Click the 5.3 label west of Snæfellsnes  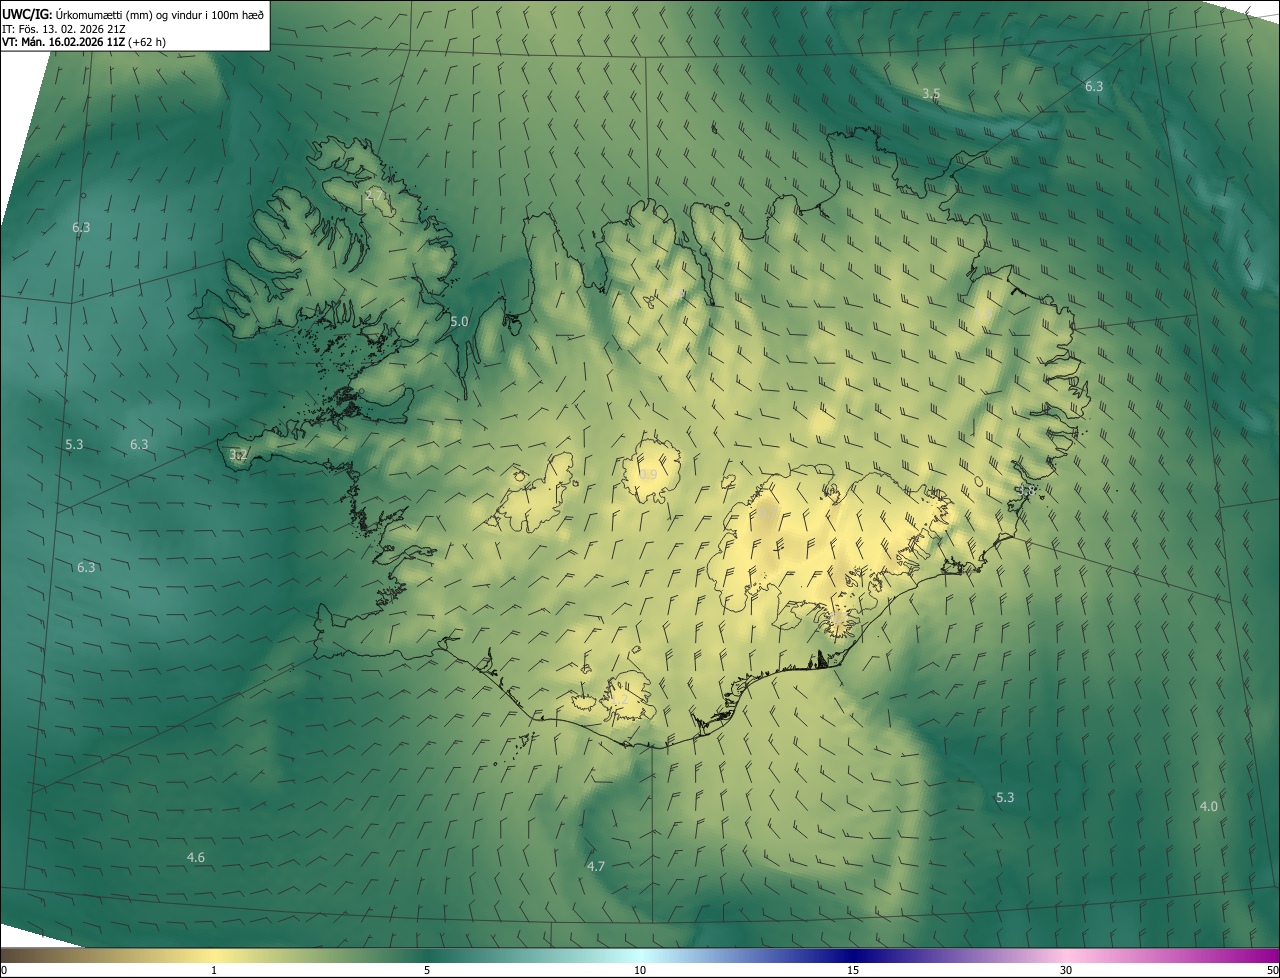pos(74,445)
